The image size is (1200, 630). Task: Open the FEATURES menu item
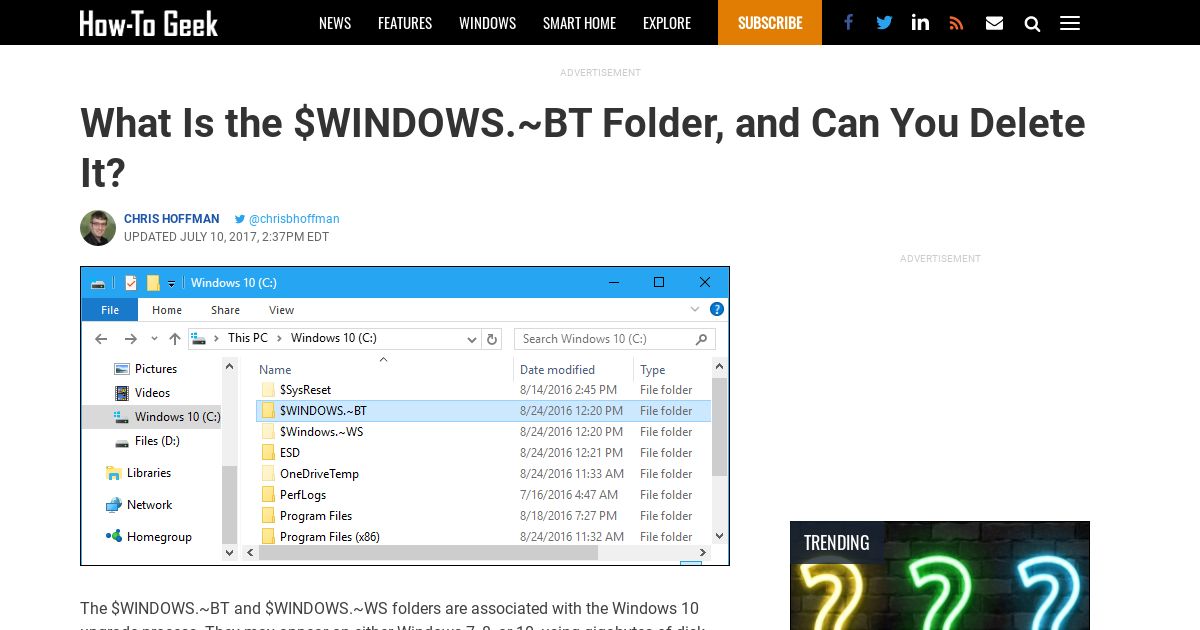point(405,23)
